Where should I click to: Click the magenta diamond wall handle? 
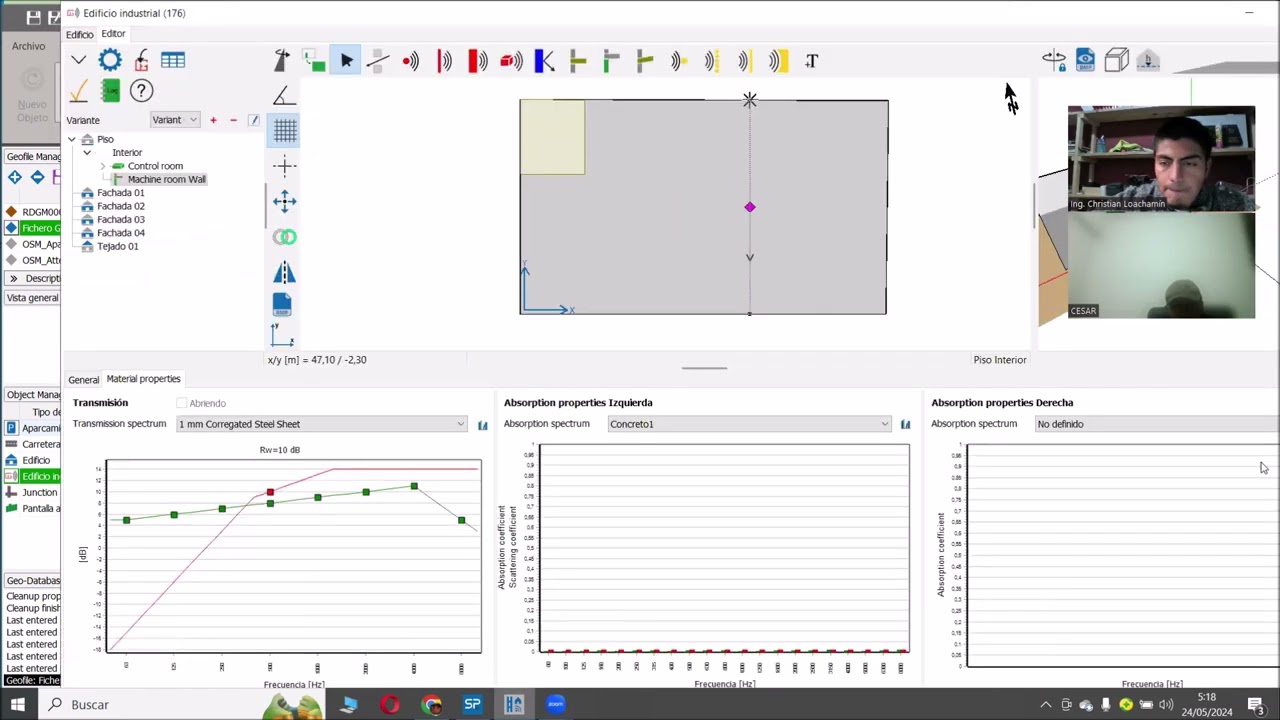(x=750, y=207)
